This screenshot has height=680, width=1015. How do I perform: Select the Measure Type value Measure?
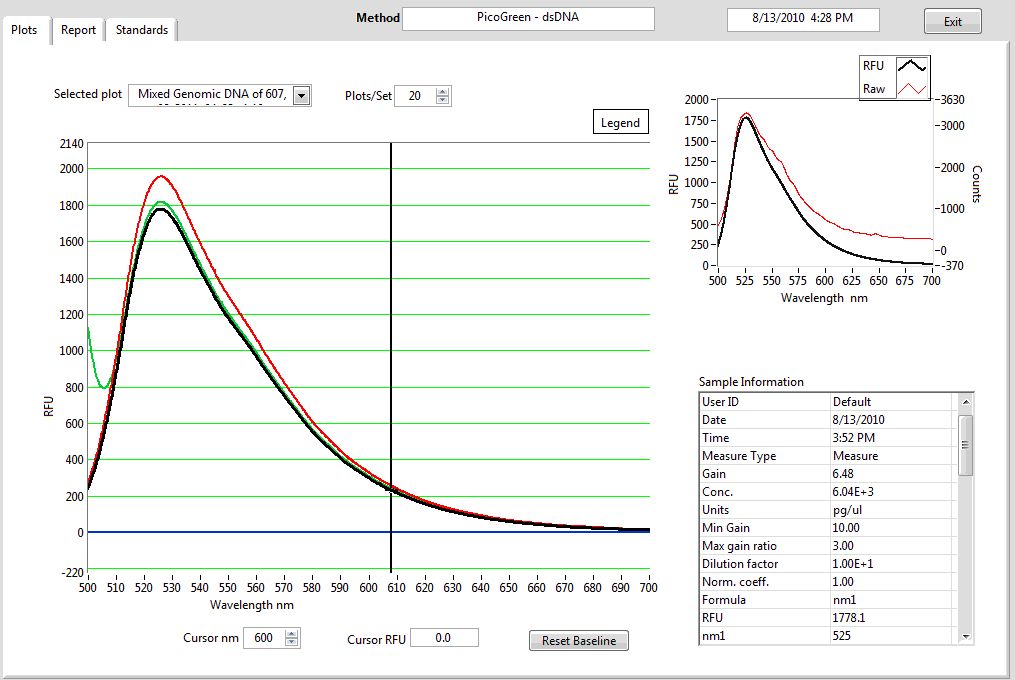point(855,456)
